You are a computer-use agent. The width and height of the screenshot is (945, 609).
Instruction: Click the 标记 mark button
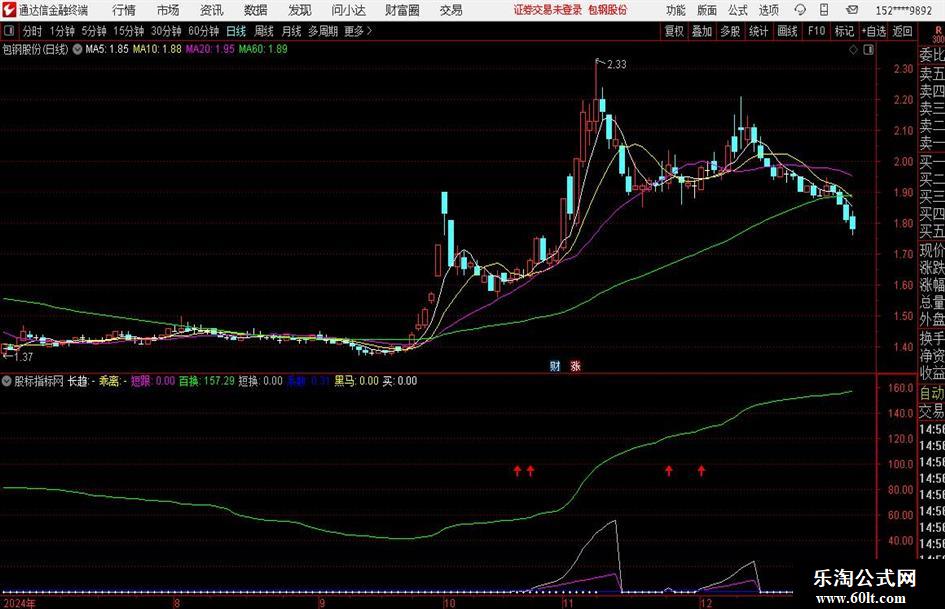844,31
